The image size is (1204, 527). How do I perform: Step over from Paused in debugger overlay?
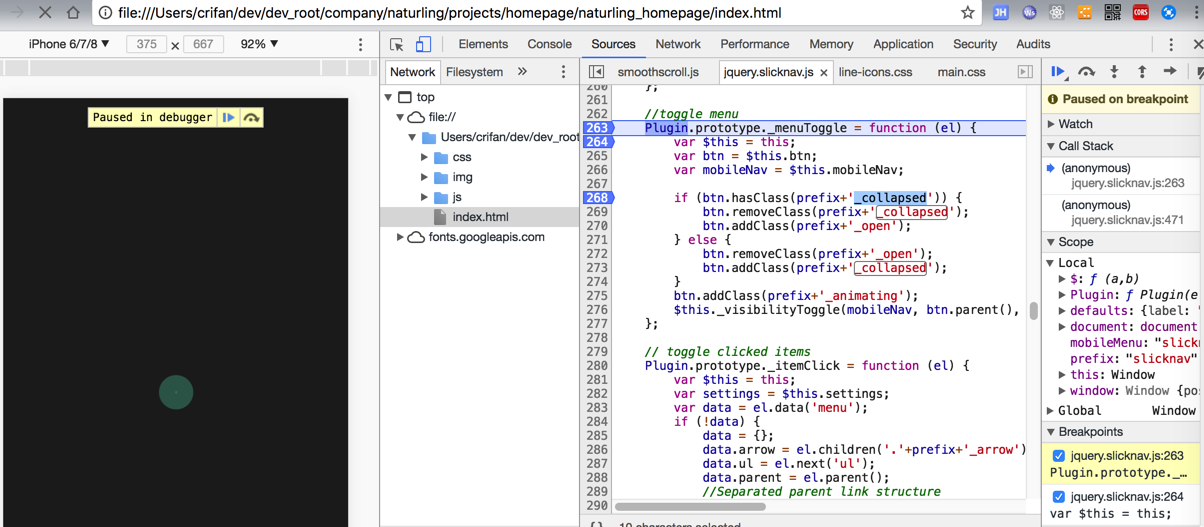pos(252,117)
